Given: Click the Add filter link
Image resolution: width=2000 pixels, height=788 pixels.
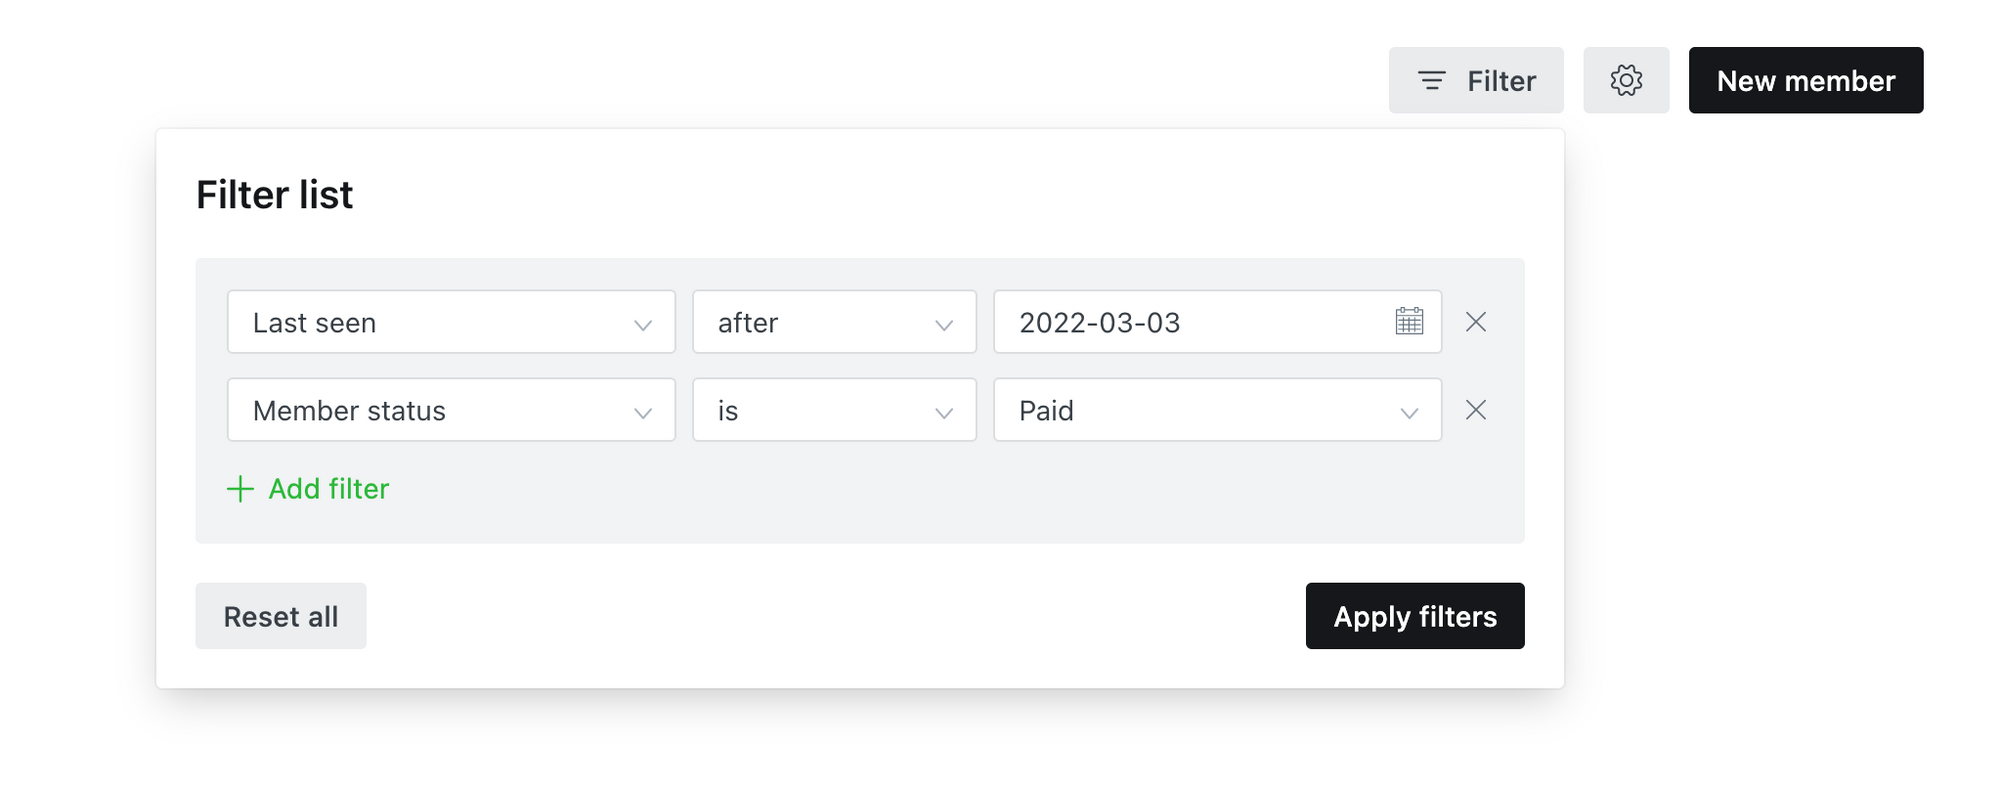Looking at the screenshot, I should pos(328,489).
